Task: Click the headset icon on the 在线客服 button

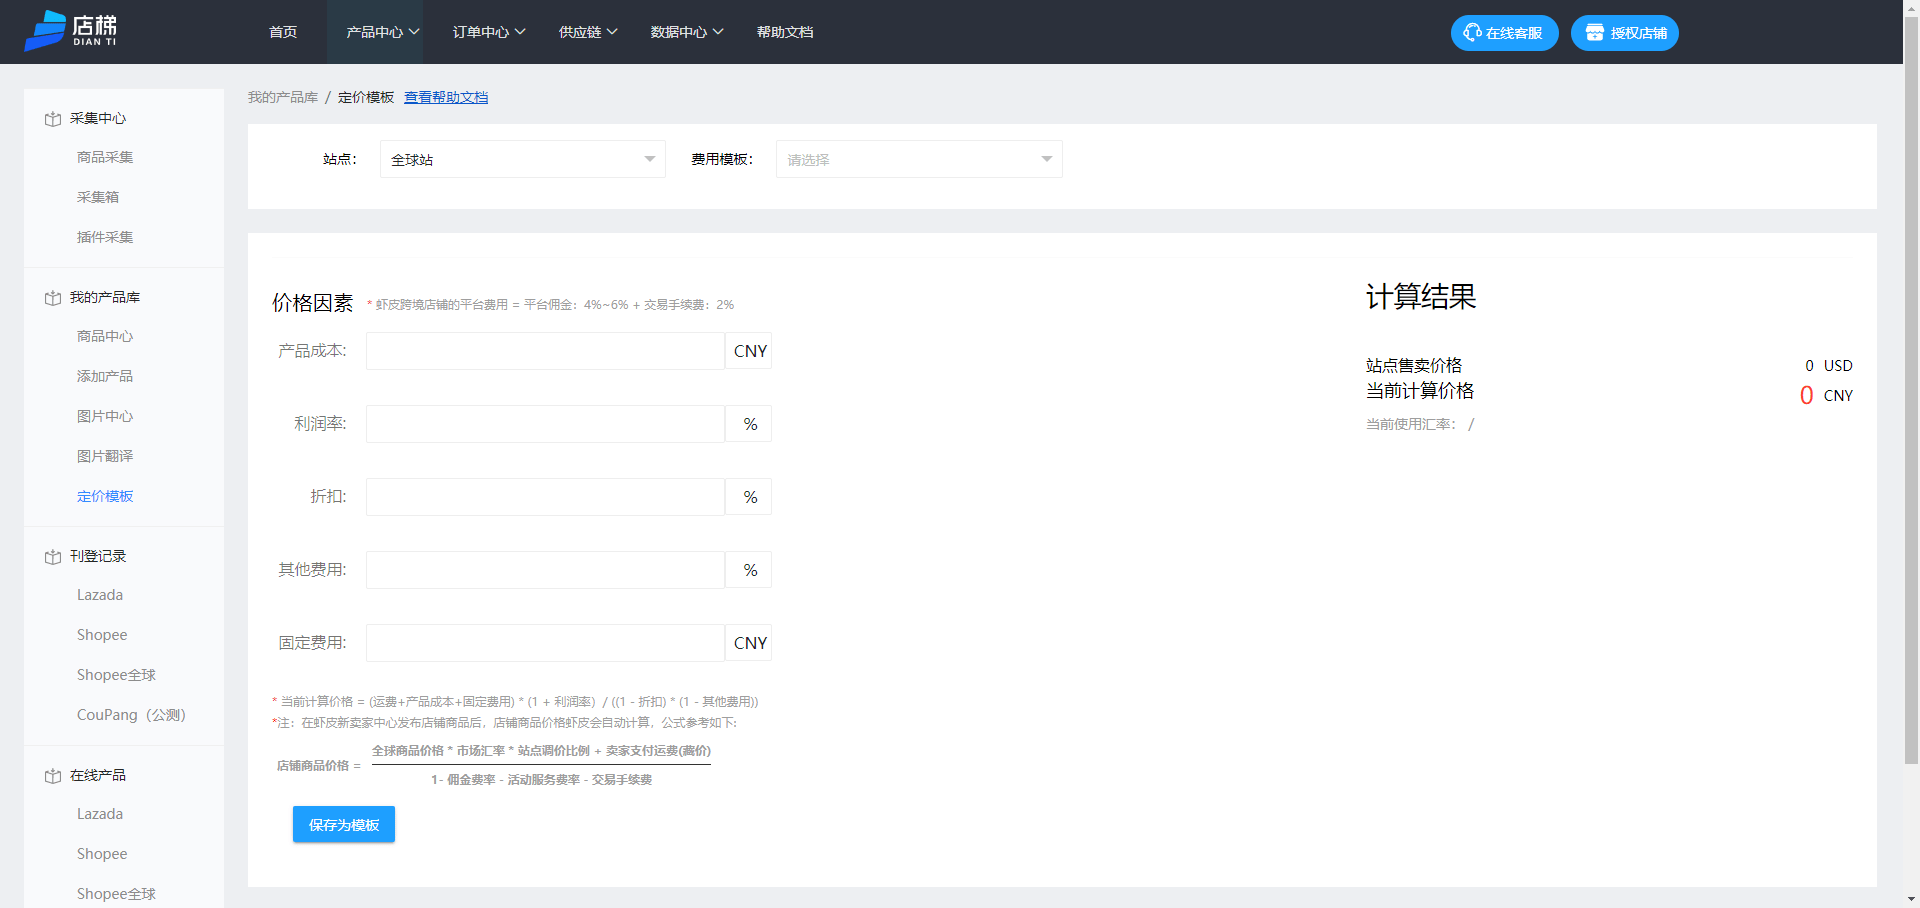Action: tap(1472, 32)
